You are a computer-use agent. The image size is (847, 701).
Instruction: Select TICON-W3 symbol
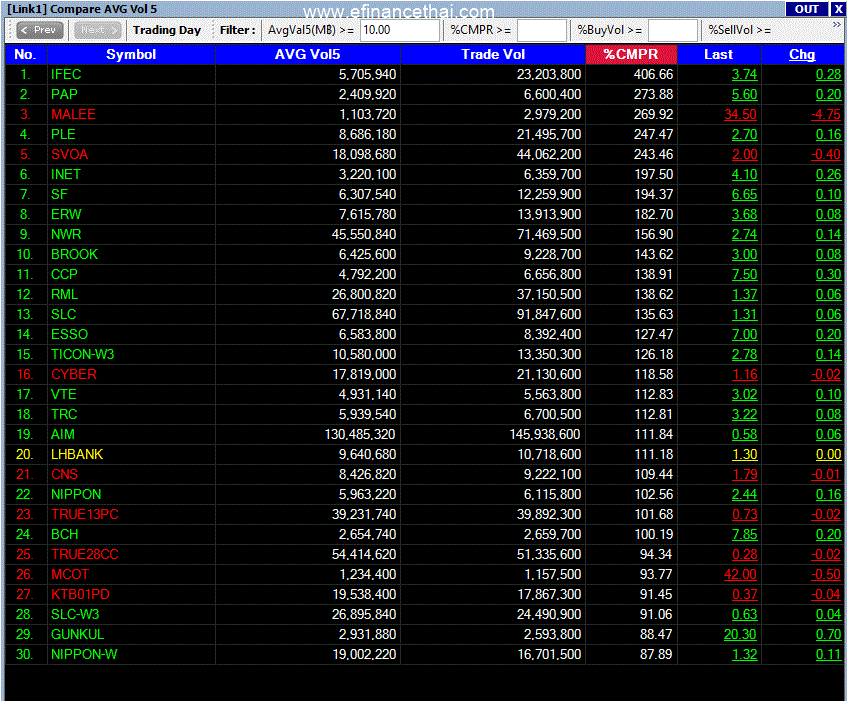click(83, 354)
